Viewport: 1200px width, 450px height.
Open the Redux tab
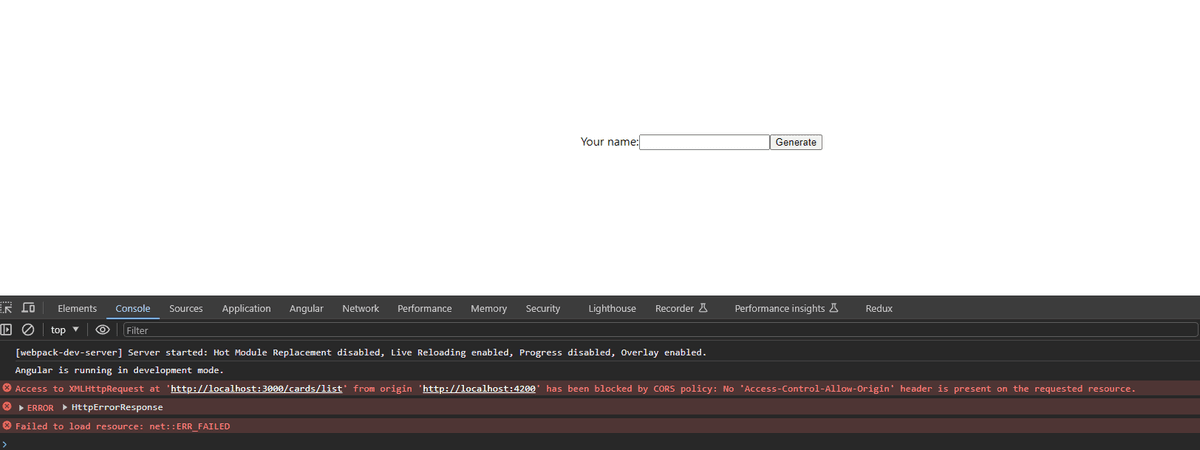point(878,308)
